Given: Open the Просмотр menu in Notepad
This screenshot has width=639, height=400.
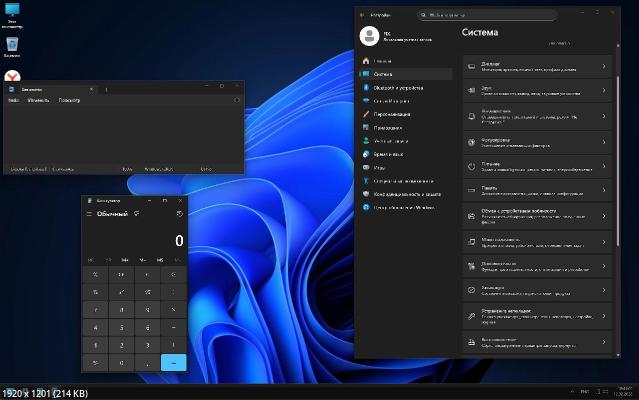Looking at the screenshot, I should tap(70, 100).
